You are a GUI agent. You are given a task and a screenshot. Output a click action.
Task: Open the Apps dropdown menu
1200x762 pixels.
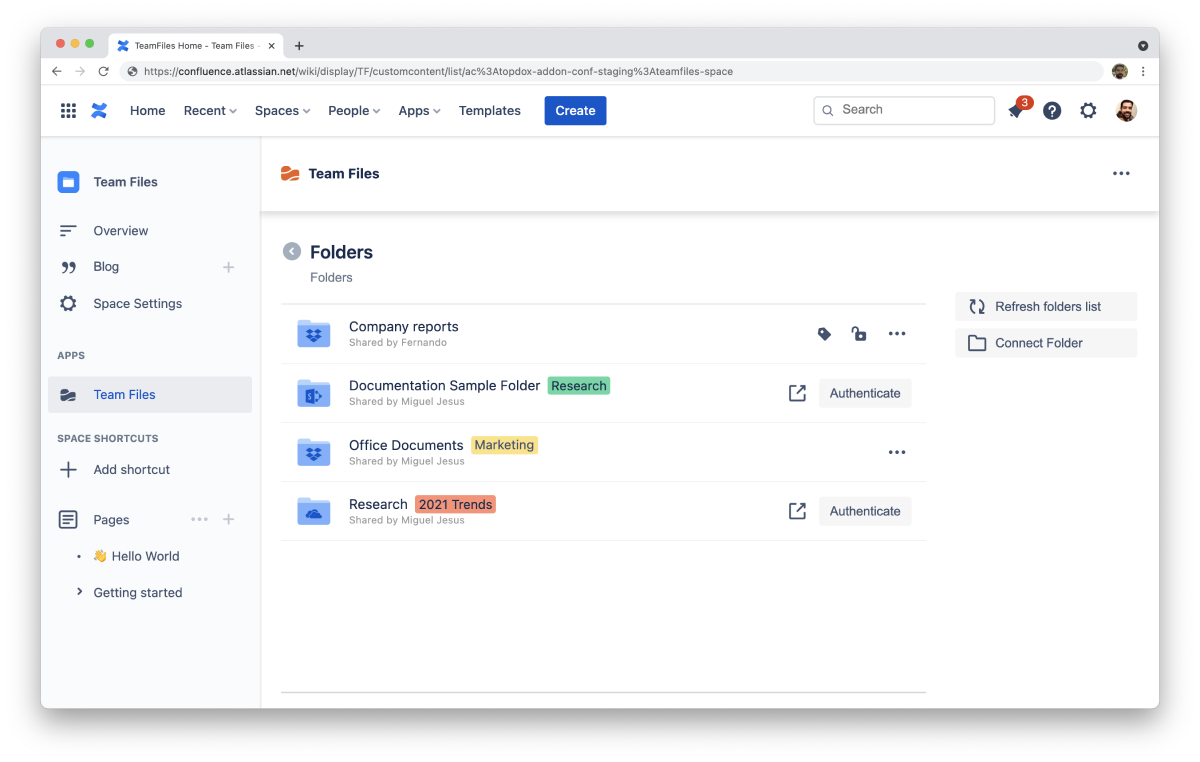coord(419,111)
